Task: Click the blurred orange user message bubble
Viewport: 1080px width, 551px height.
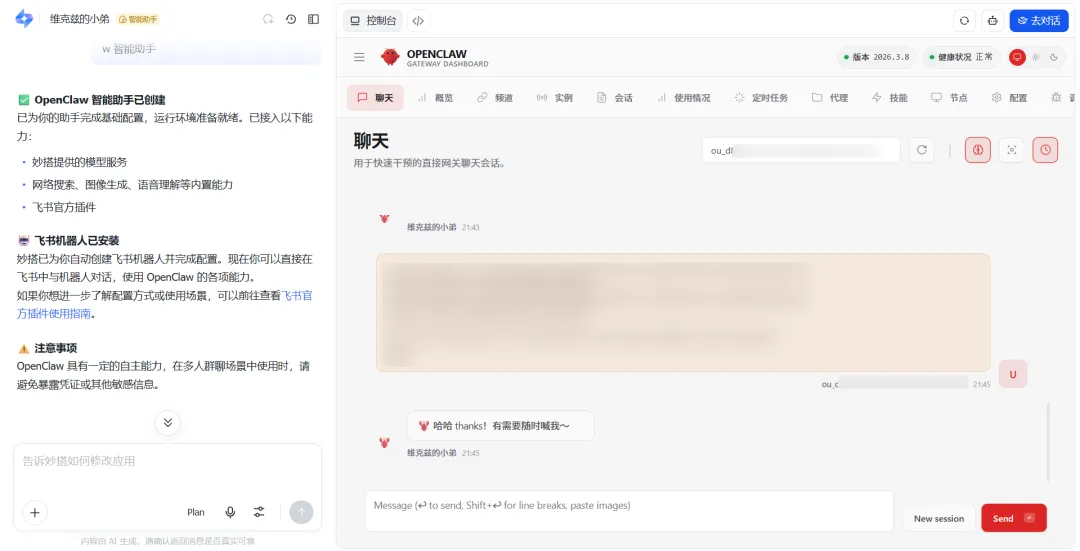Action: pos(683,312)
